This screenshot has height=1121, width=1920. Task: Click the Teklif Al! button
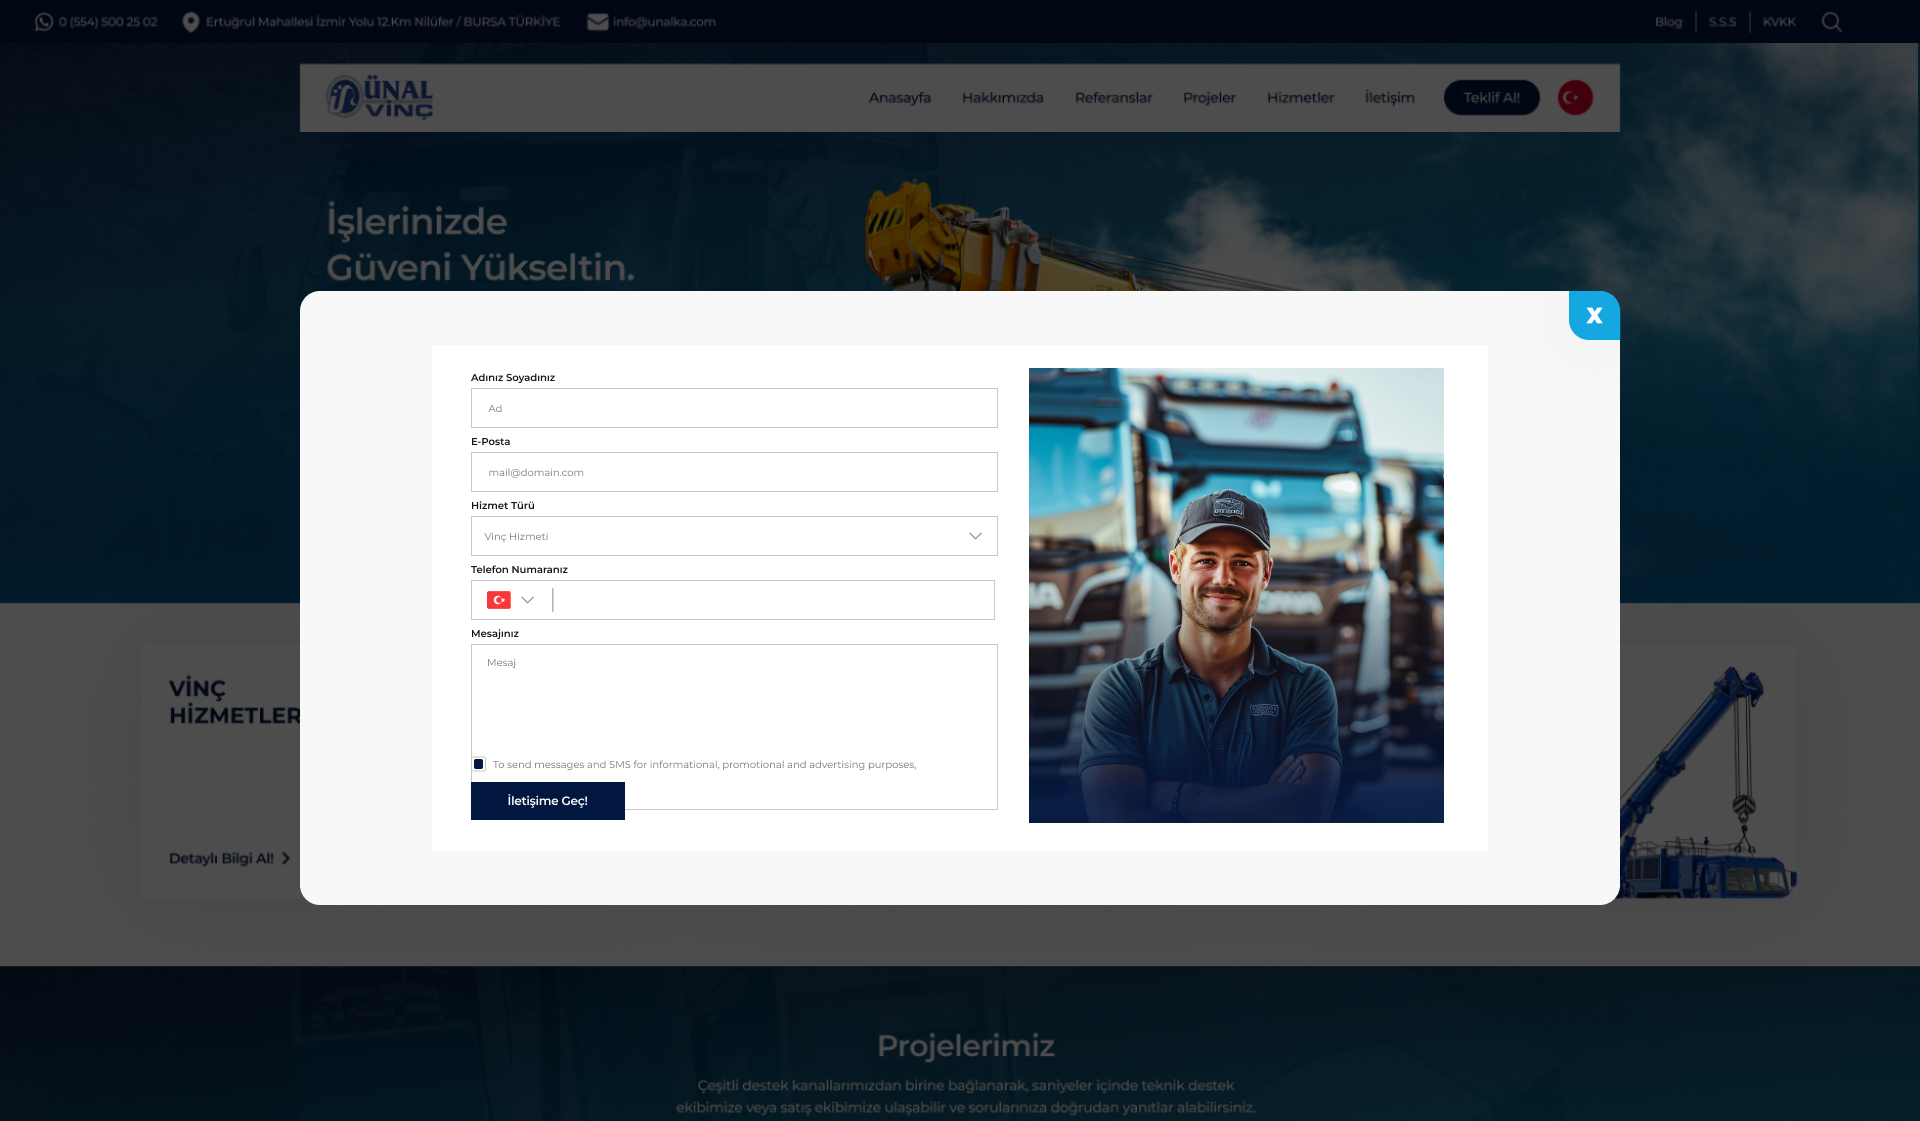(x=1491, y=98)
